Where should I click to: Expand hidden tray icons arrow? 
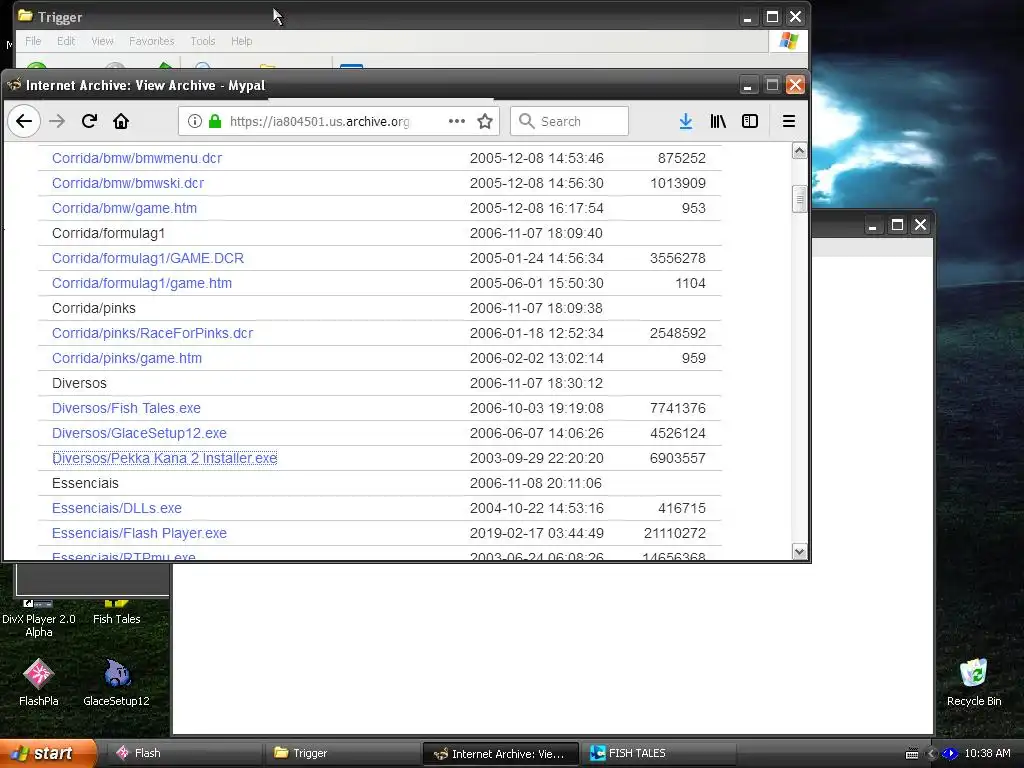click(931, 754)
